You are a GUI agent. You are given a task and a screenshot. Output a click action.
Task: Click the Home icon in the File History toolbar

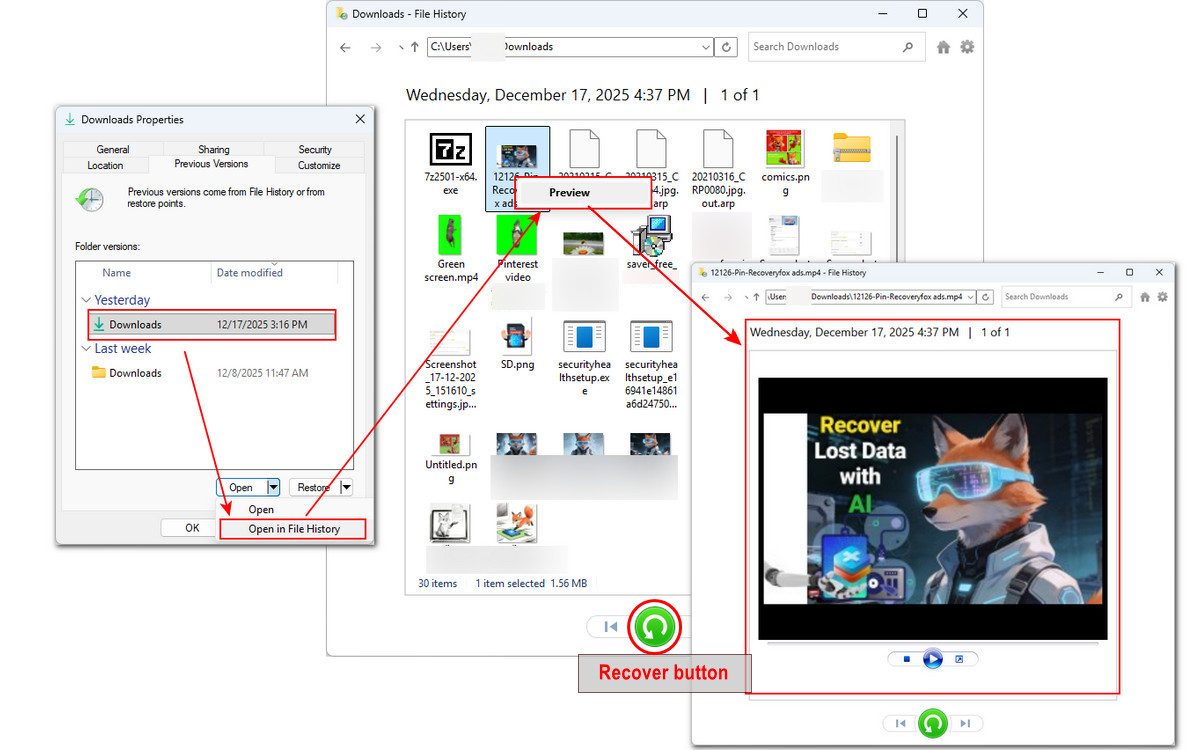[x=943, y=47]
